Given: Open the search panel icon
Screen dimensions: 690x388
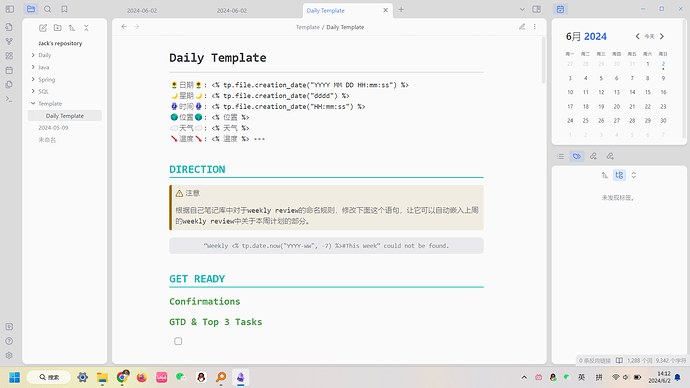Looking at the screenshot, I should tap(48, 9).
